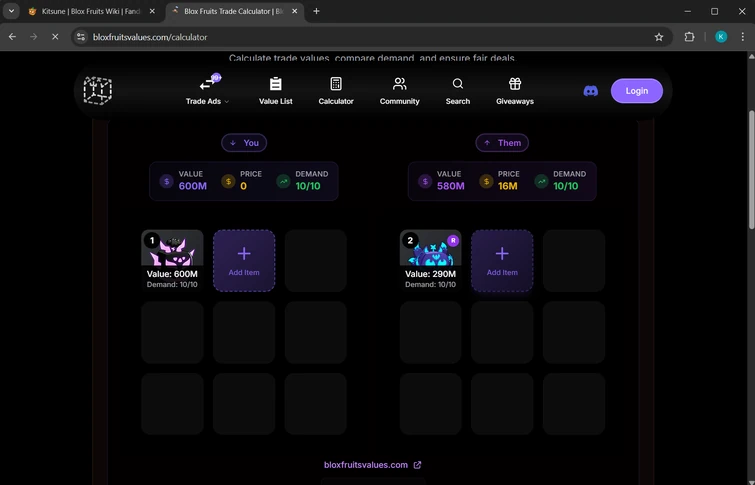The image size is (755, 485).
Task: Select the 600M Kitsune fruit item
Action: (172, 260)
